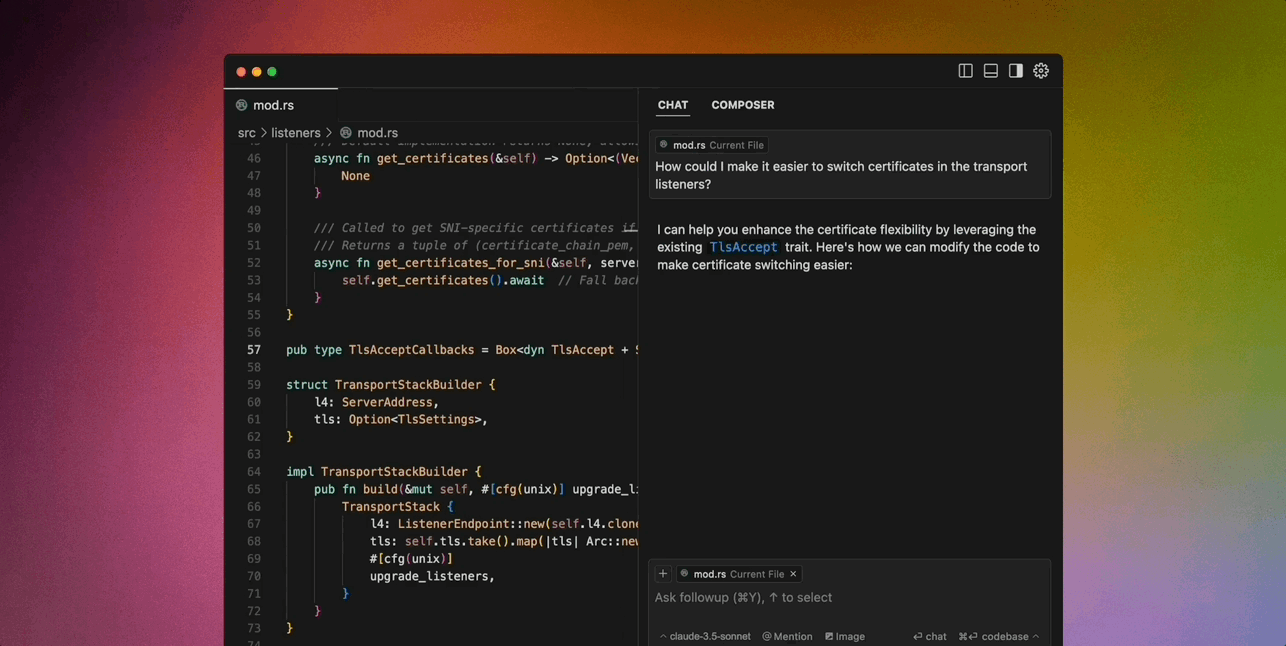1286x646 pixels.
Task: Open the claude-3.5-sonnet model selector
Action: tap(705, 636)
